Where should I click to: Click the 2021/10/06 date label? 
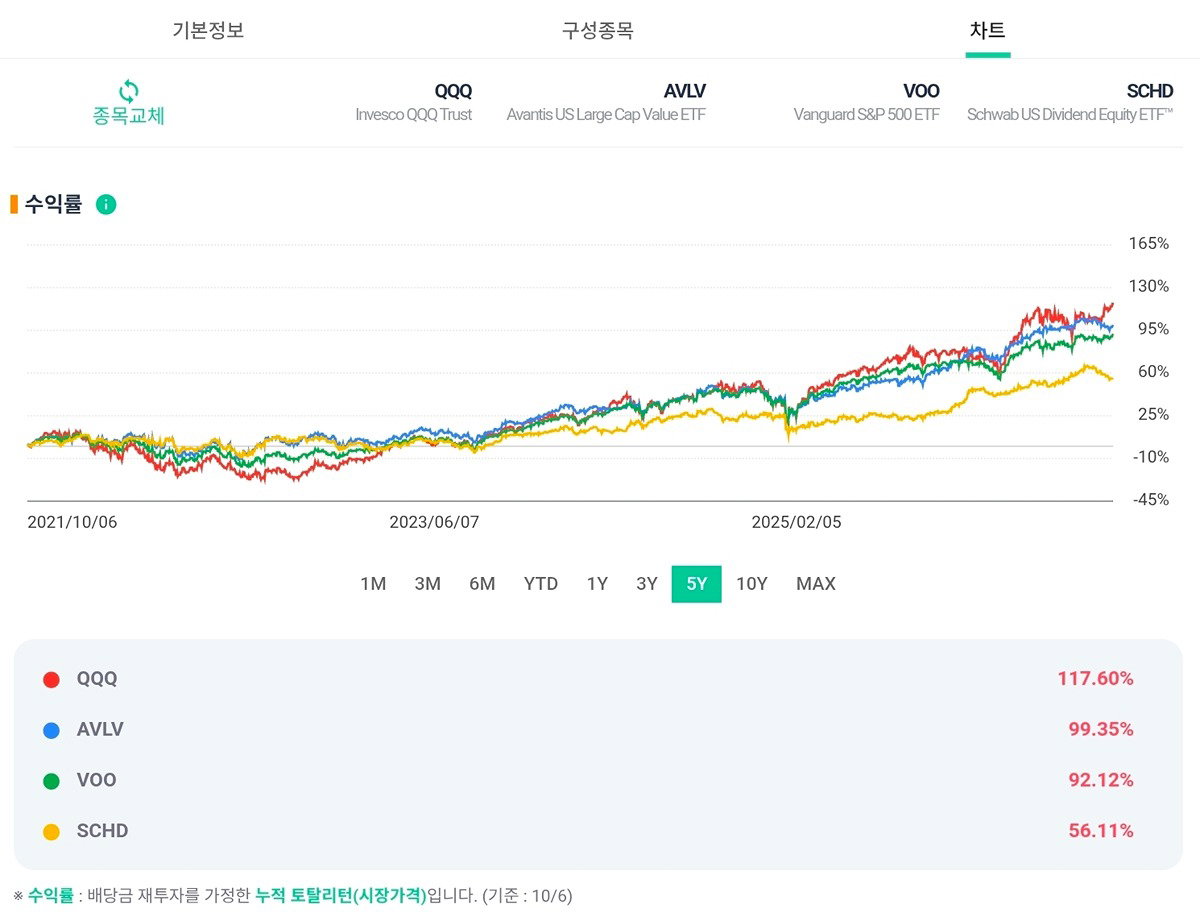pos(72,522)
